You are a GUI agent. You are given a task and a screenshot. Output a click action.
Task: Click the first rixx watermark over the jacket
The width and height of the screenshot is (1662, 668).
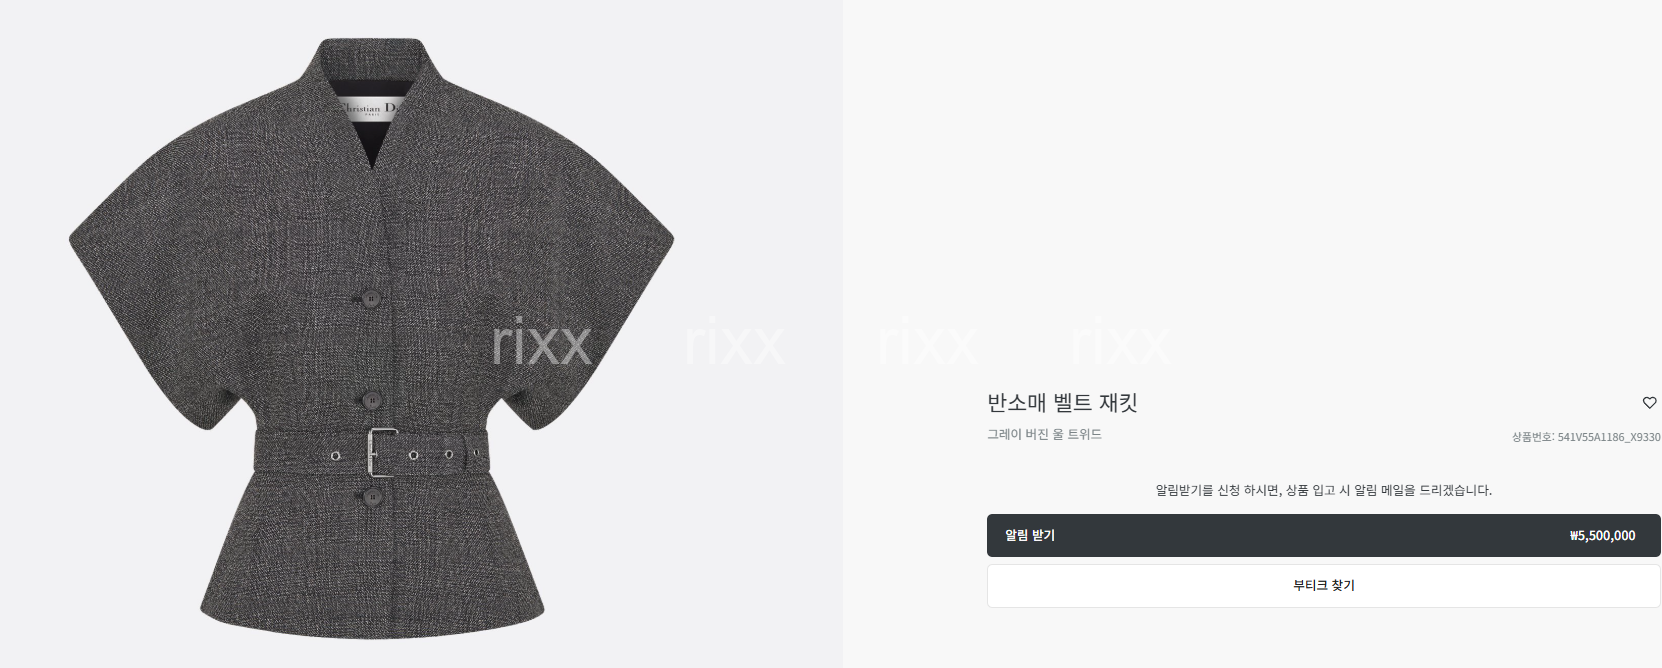pos(541,343)
